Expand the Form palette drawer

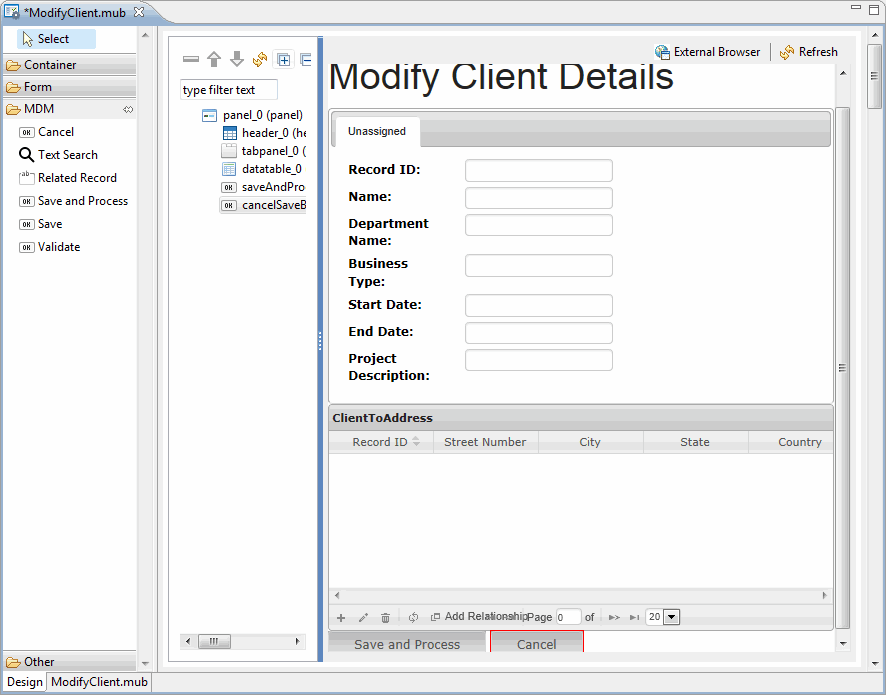pos(70,87)
